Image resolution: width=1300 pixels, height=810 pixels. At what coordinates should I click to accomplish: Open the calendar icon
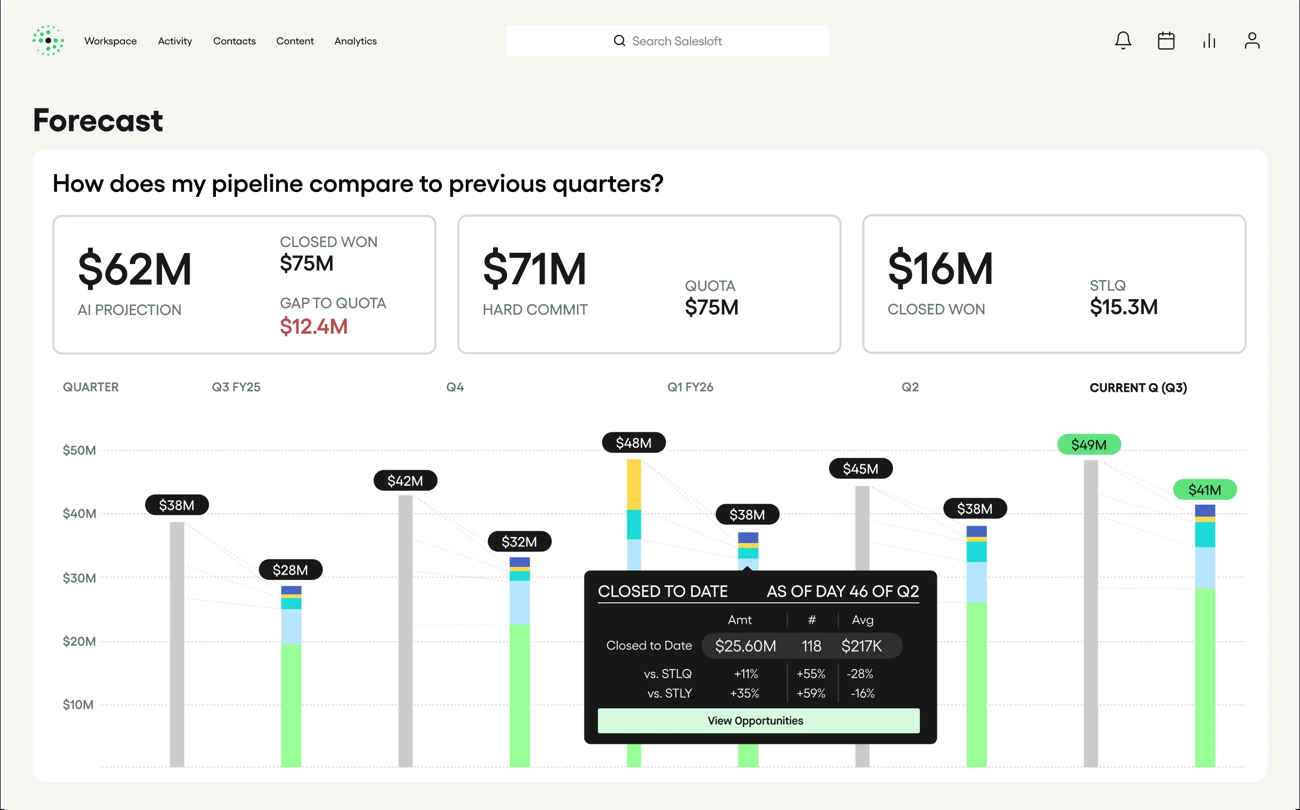pyautogui.click(x=1166, y=41)
